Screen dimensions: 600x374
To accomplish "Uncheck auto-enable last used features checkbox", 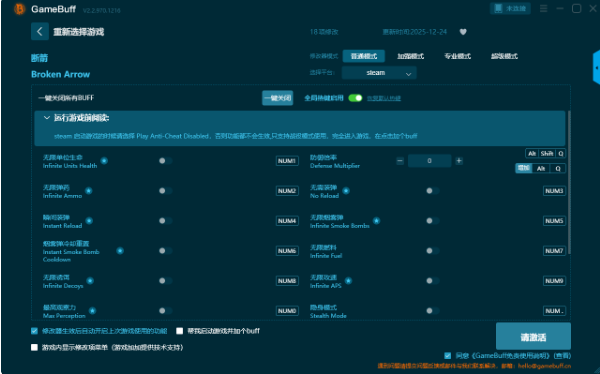I will click(34, 331).
